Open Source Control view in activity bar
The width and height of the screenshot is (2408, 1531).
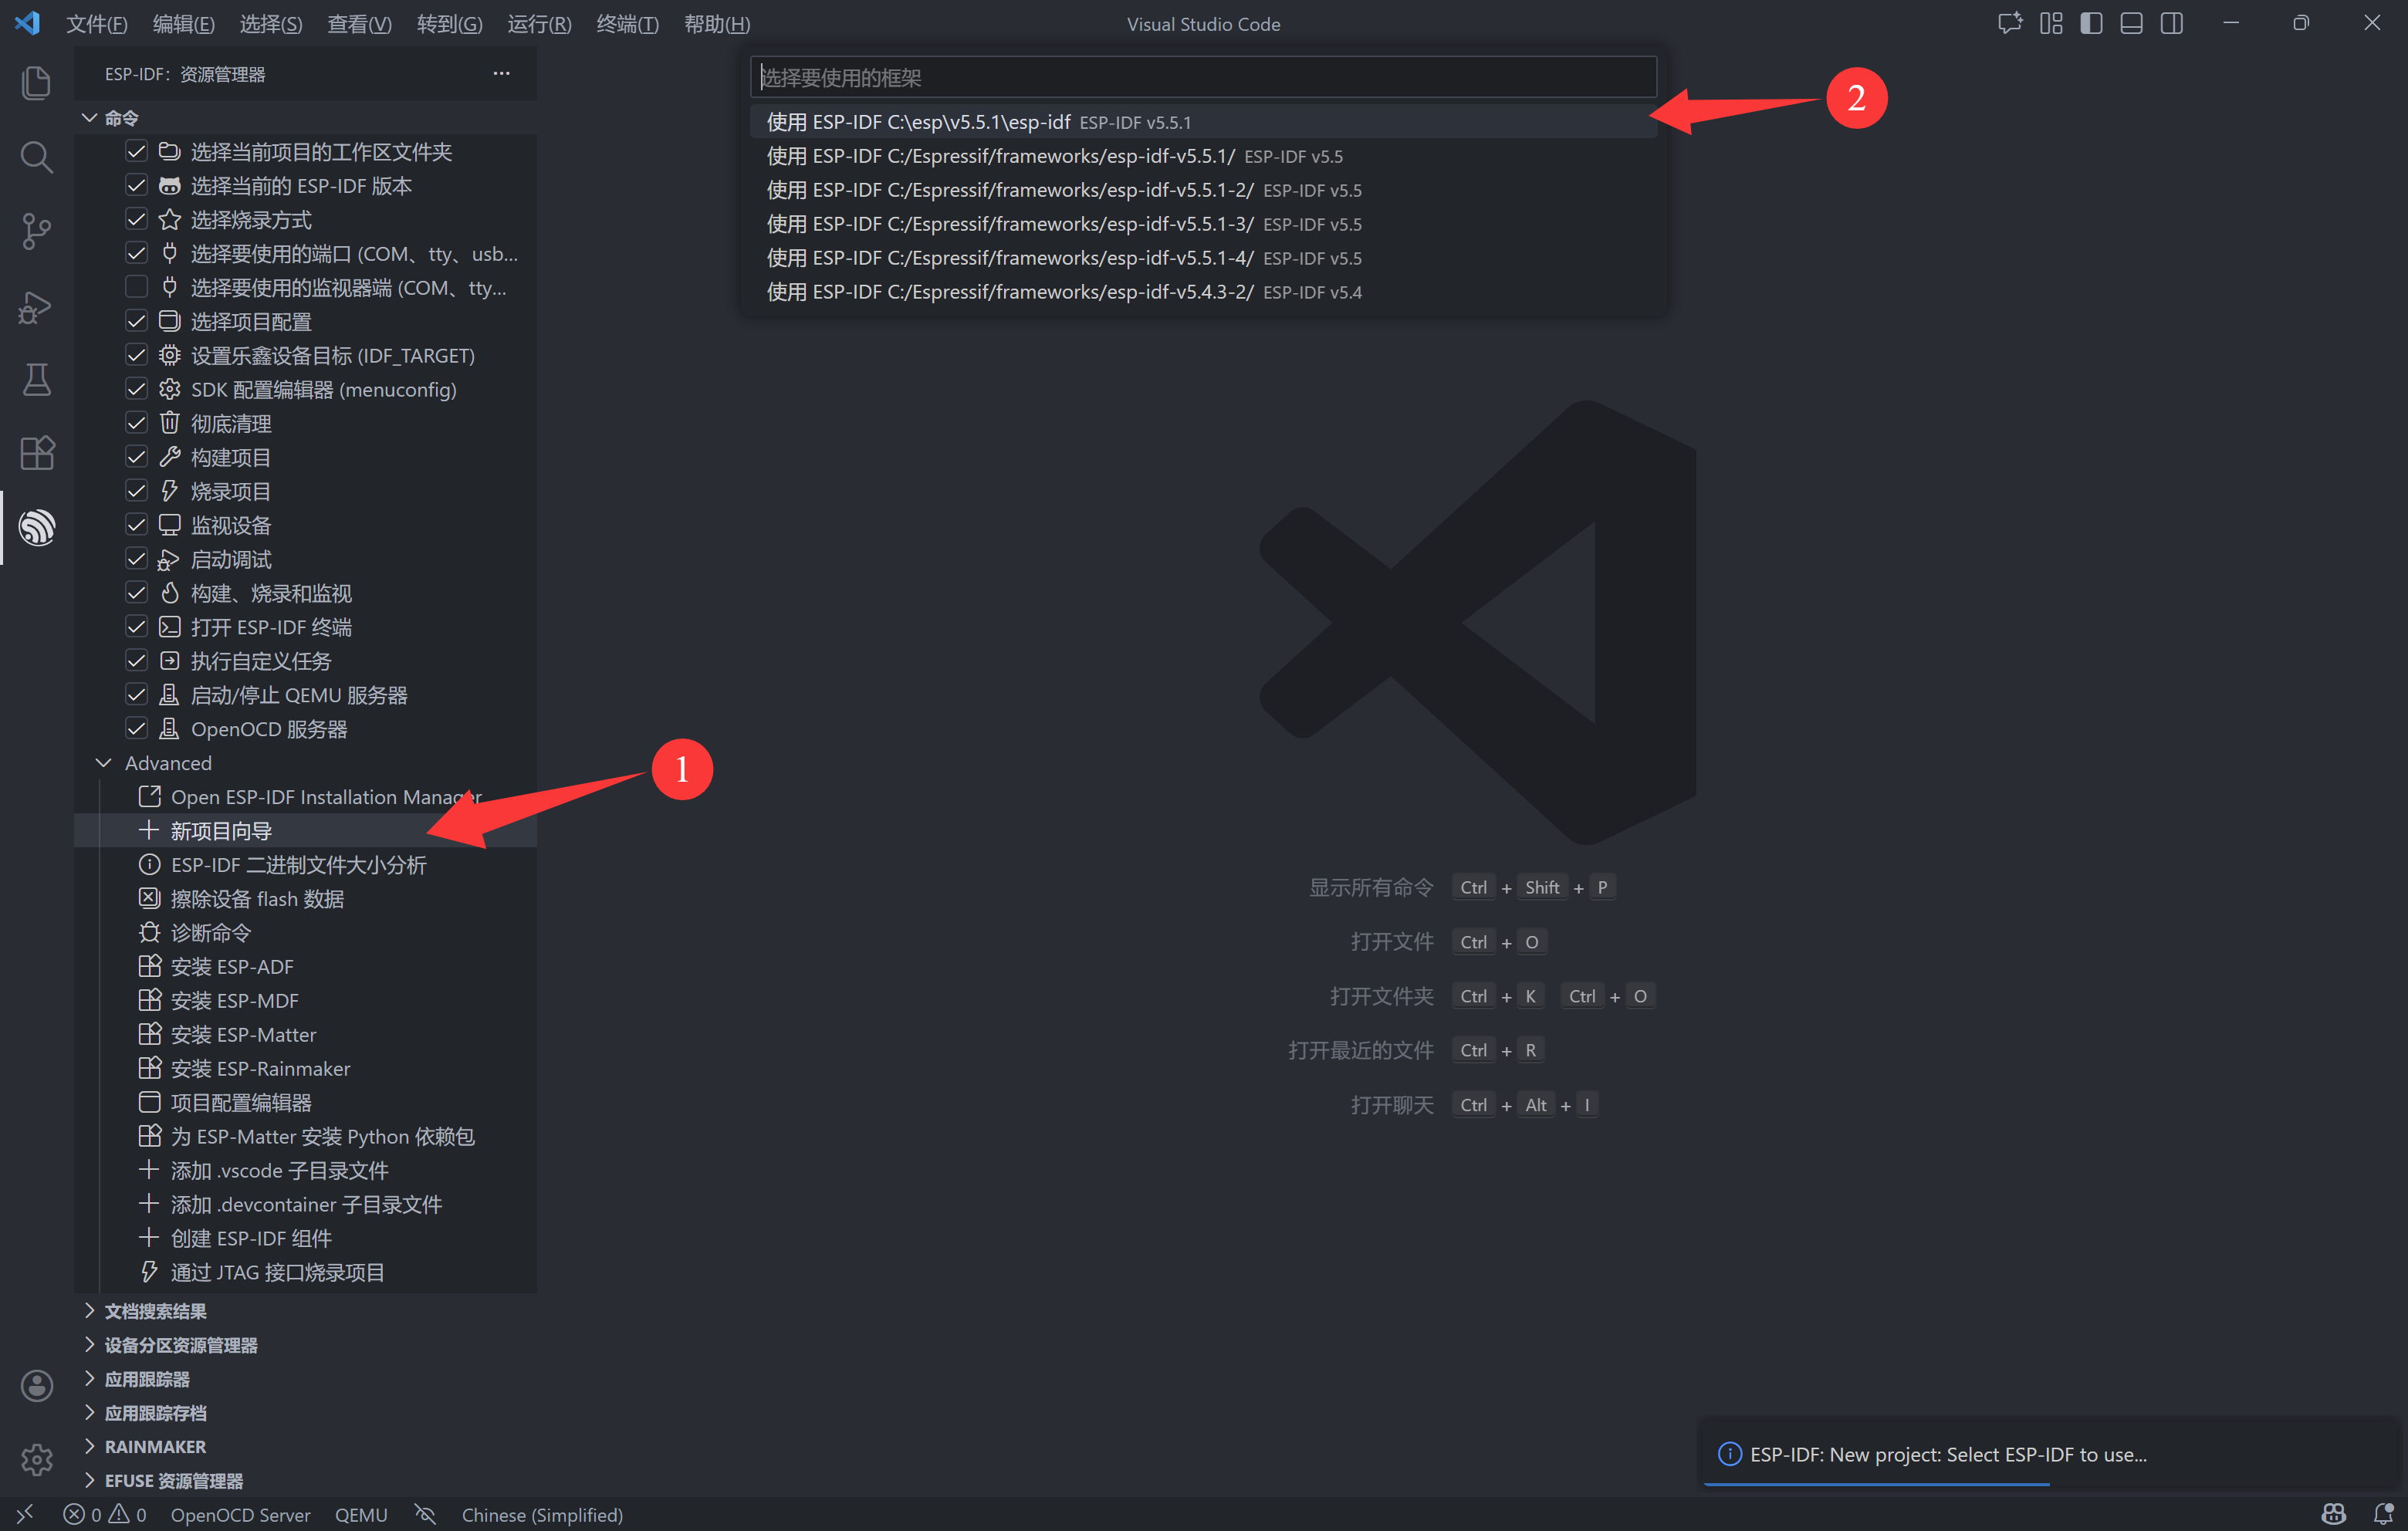pyautogui.click(x=36, y=231)
